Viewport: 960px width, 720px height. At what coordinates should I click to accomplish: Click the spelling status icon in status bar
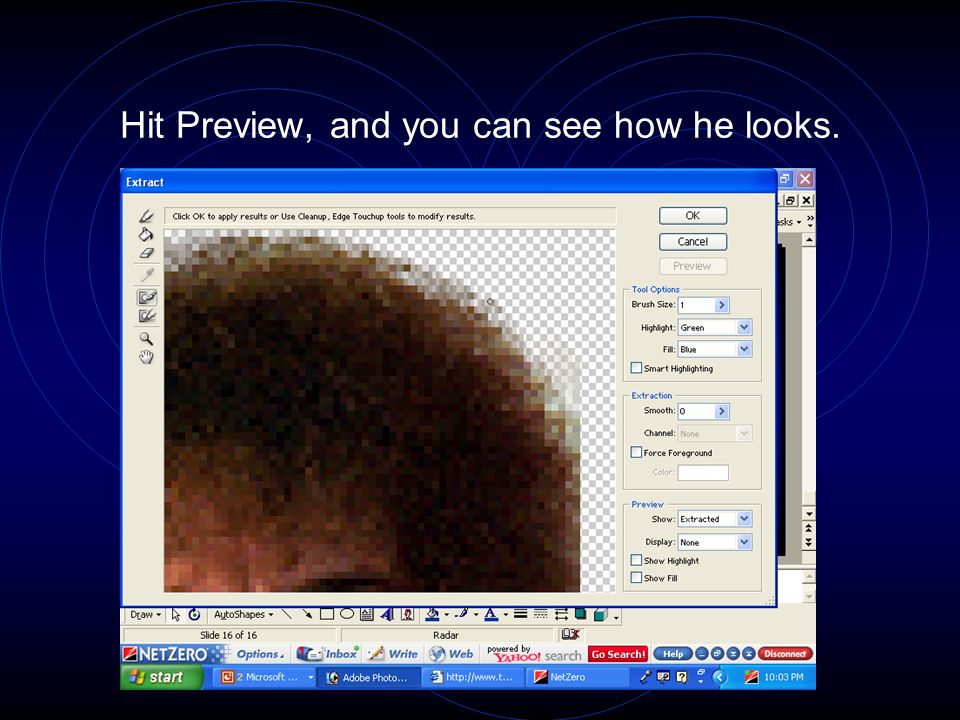tap(570, 634)
